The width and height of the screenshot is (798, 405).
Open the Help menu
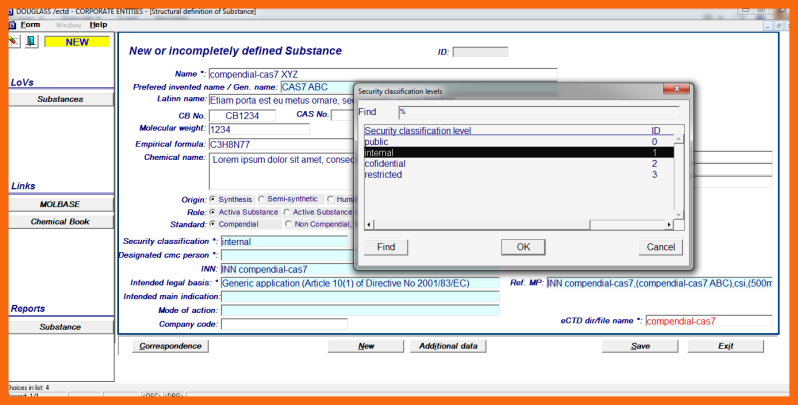pyautogui.click(x=98, y=24)
